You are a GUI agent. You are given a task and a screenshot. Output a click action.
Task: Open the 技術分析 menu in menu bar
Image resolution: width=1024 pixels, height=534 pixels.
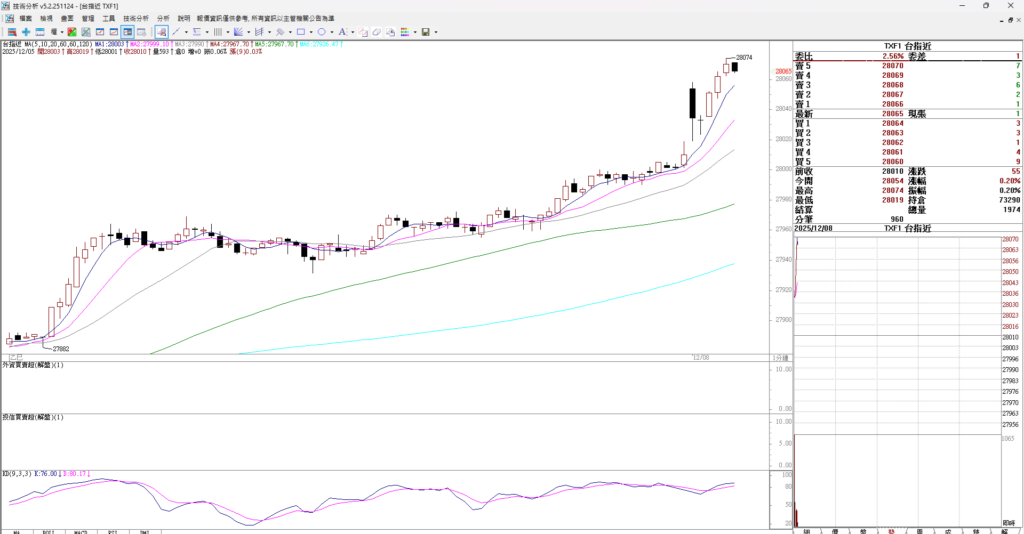point(136,19)
